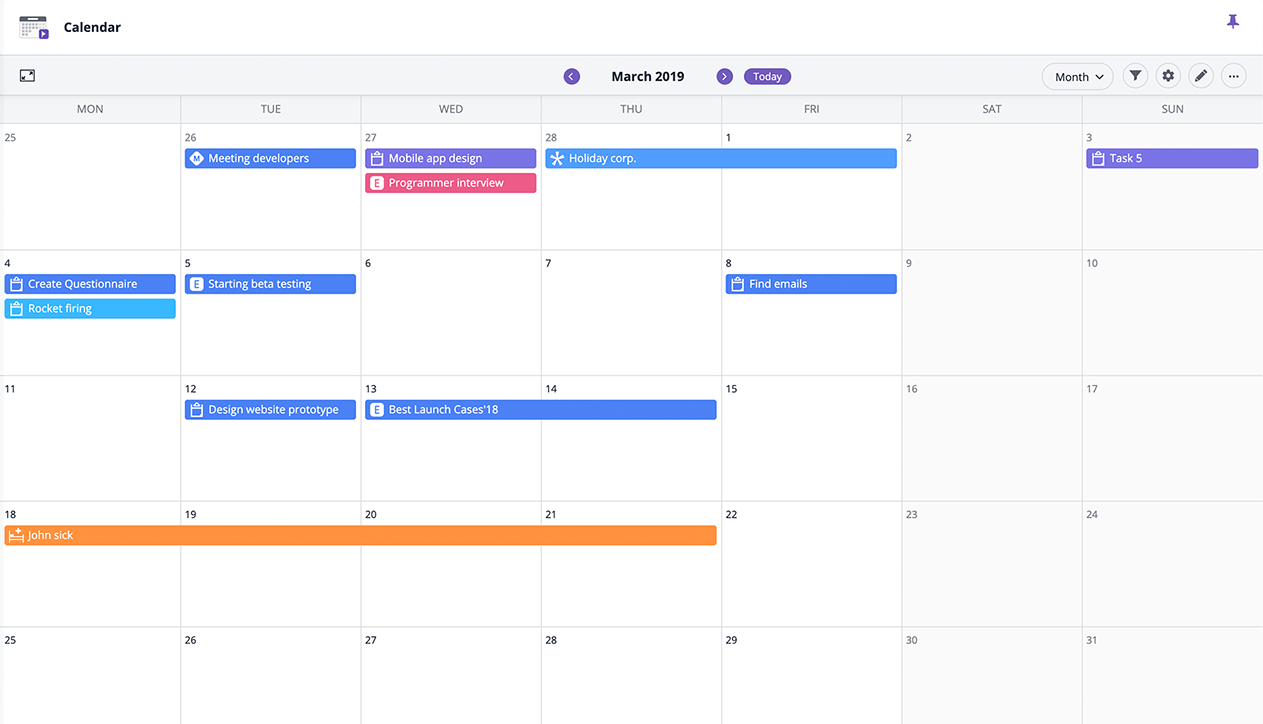Open the ellipsis more-options icon

[x=1233, y=75]
